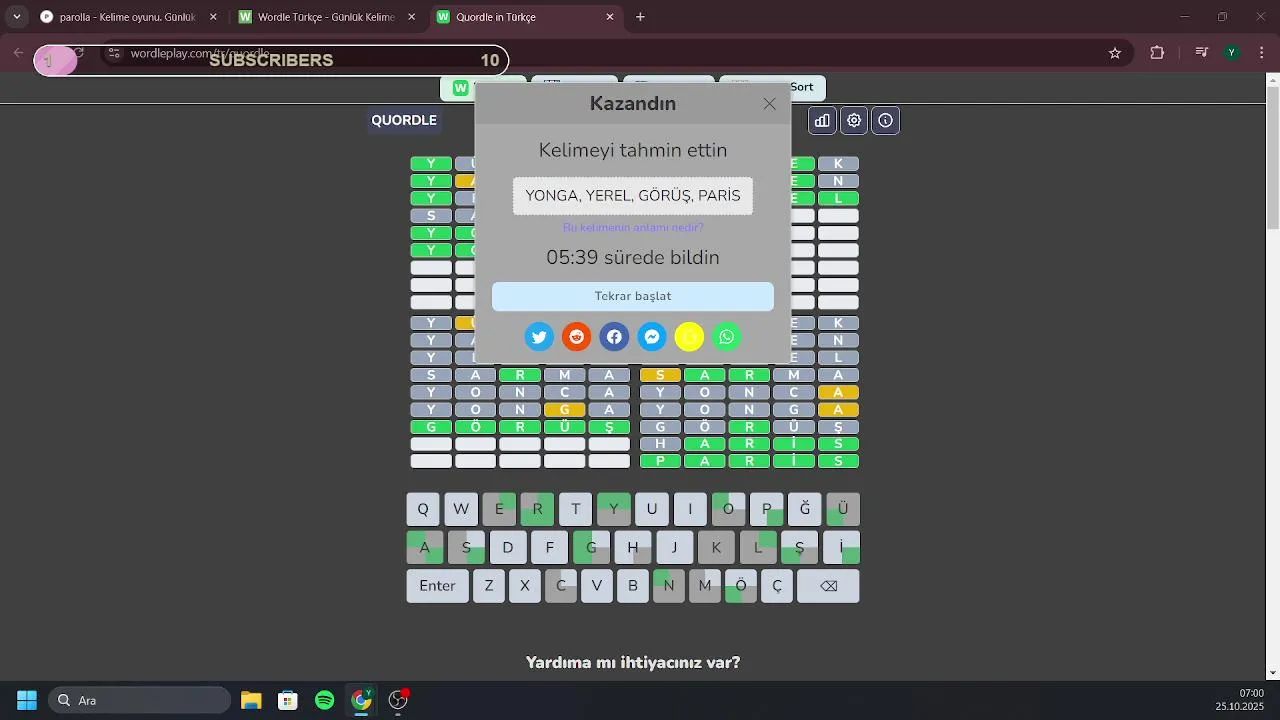The width and height of the screenshot is (1280, 720).
Task: Tap the W key on game keyboard
Action: 461,509
